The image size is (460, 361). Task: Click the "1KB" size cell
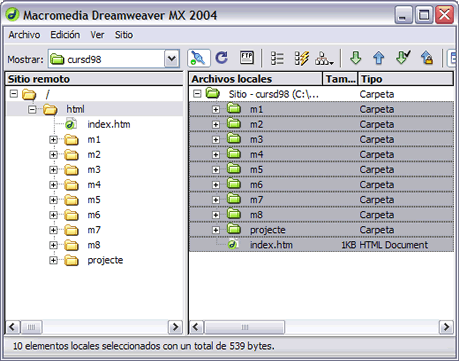(x=349, y=245)
